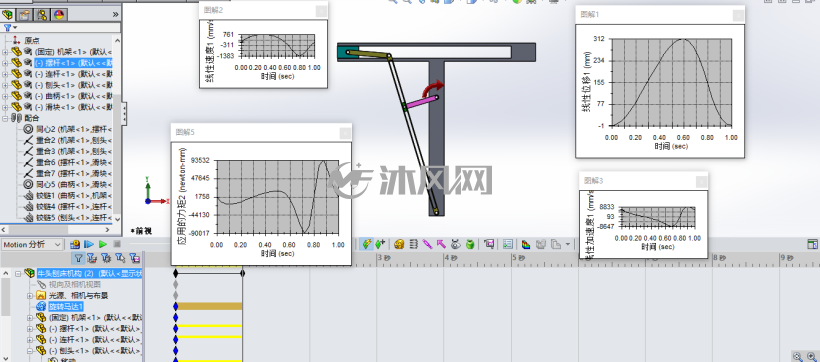This screenshot has height=362, width=820.
Task: Click the Simulation Setup rainbow icon
Action: click(526, 244)
